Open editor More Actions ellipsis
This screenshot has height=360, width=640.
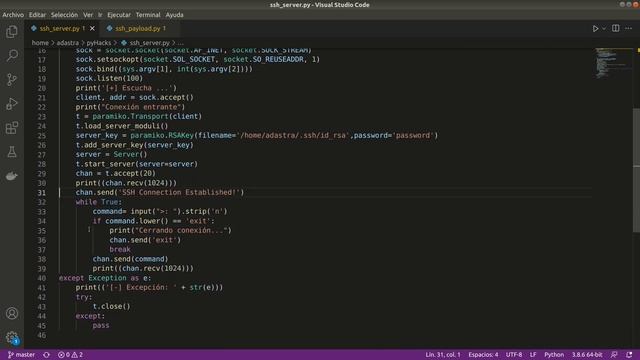tap(629, 28)
